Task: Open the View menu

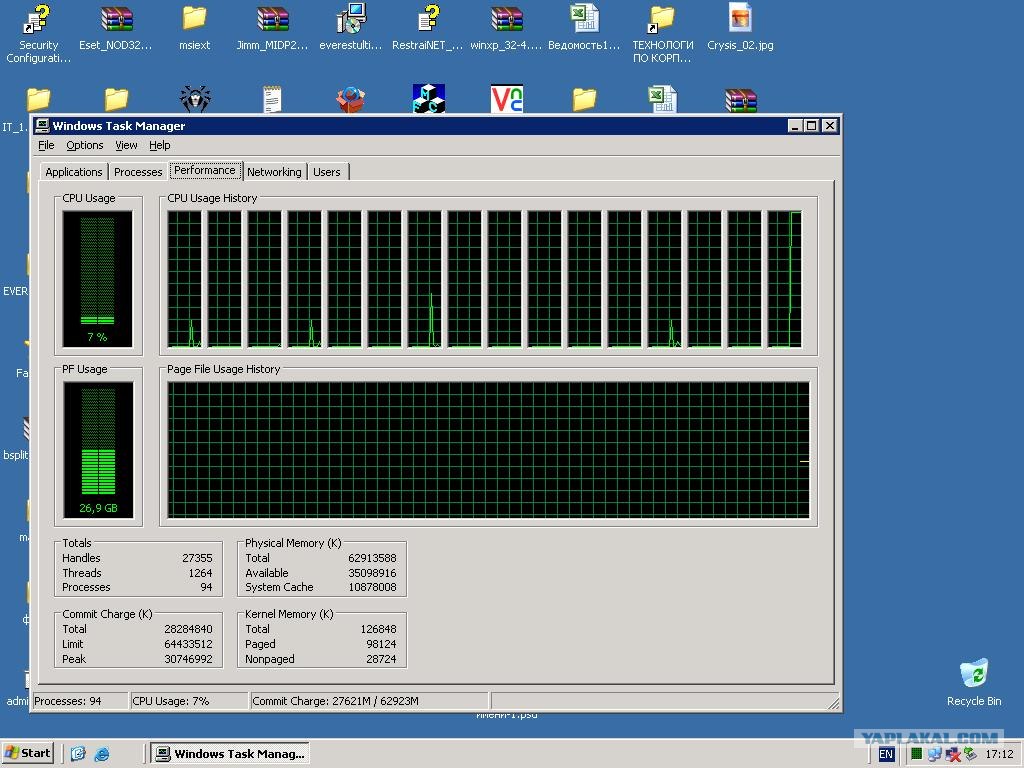Action: point(126,145)
